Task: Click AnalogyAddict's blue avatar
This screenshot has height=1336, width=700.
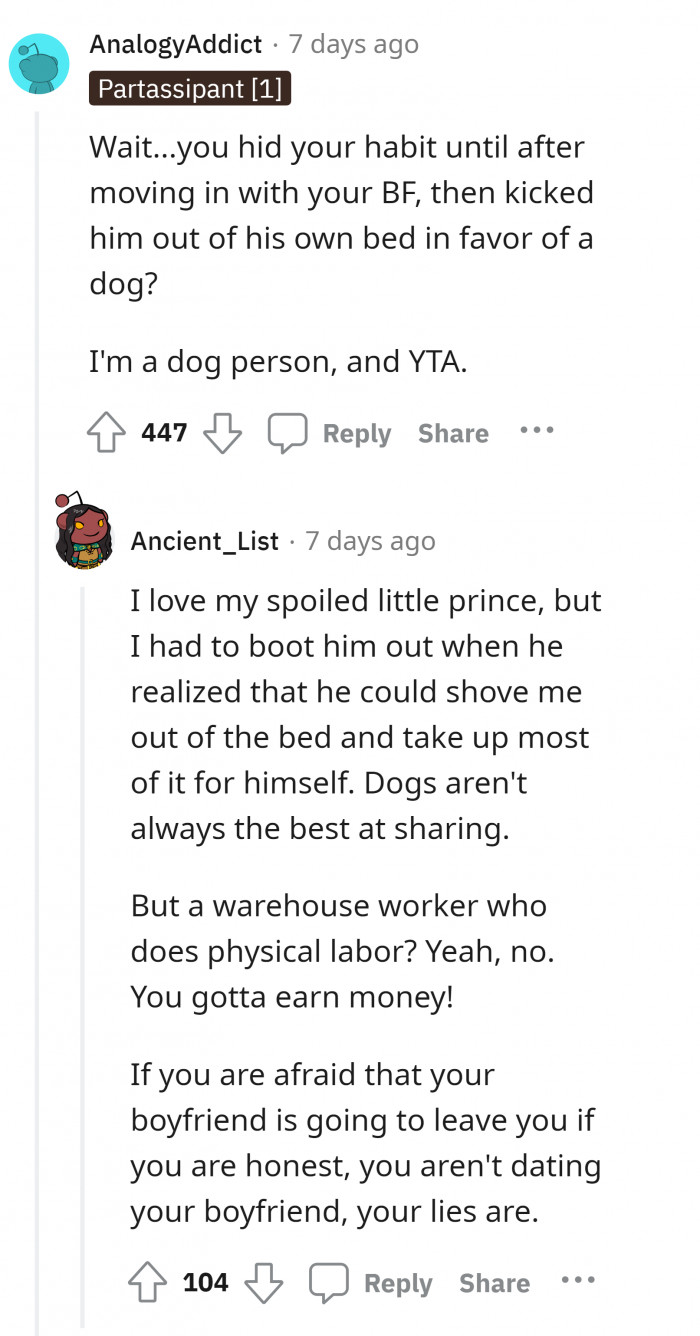Action: (x=38, y=62)
